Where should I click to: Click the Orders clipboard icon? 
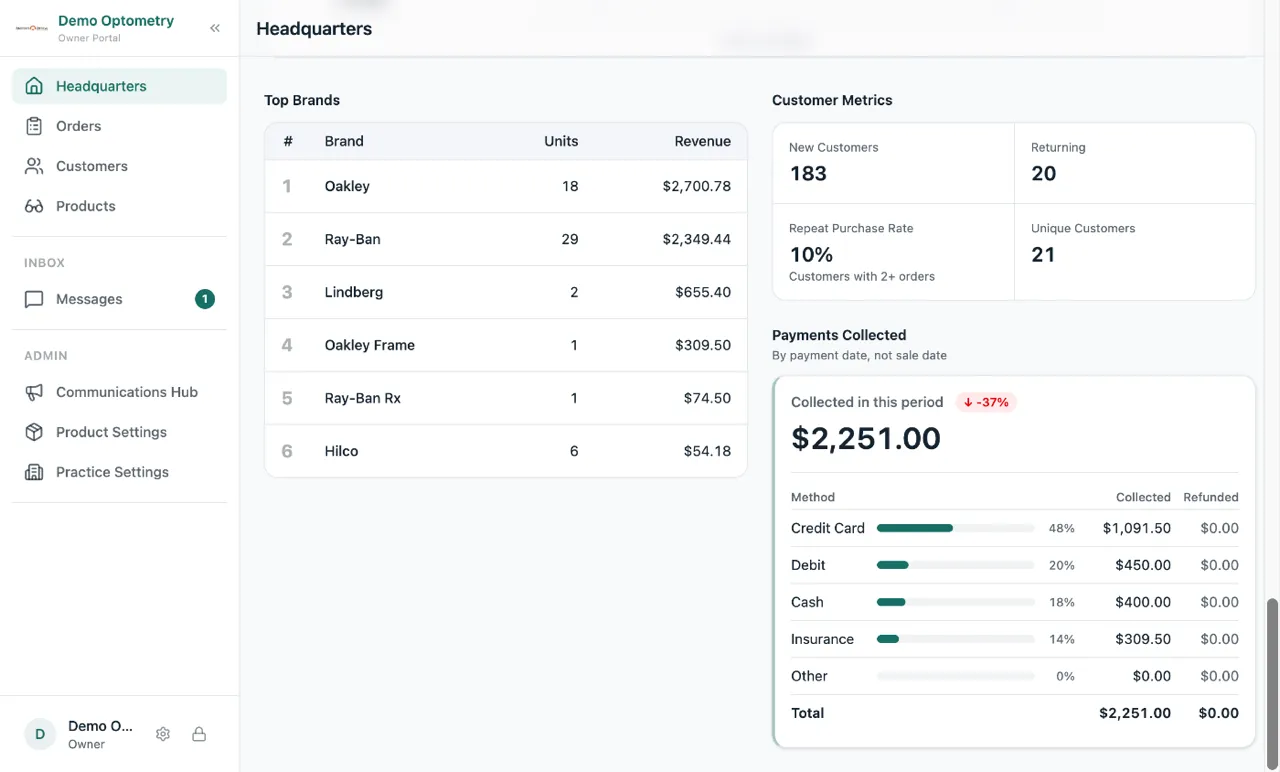[34, 126]
